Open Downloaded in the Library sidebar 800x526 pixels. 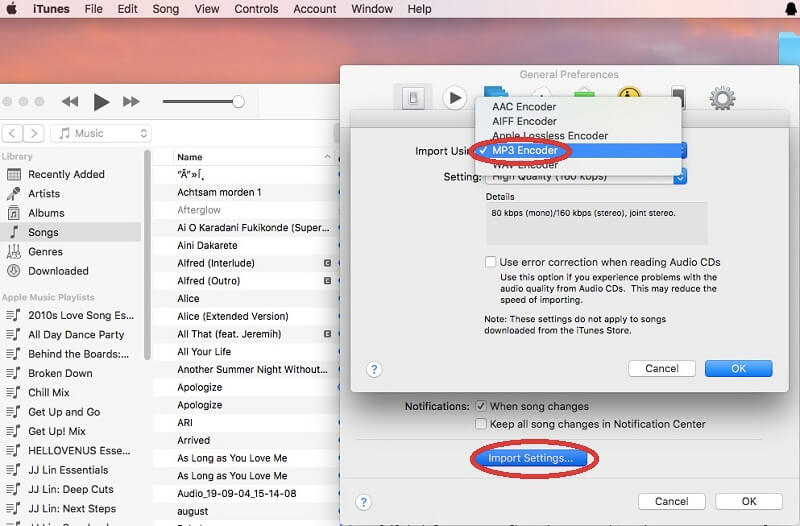click(x=58, y=271)
